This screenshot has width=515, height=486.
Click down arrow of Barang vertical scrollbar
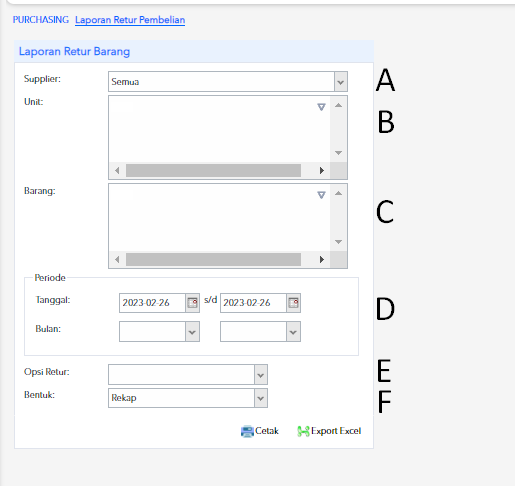(x=338, y=242)
